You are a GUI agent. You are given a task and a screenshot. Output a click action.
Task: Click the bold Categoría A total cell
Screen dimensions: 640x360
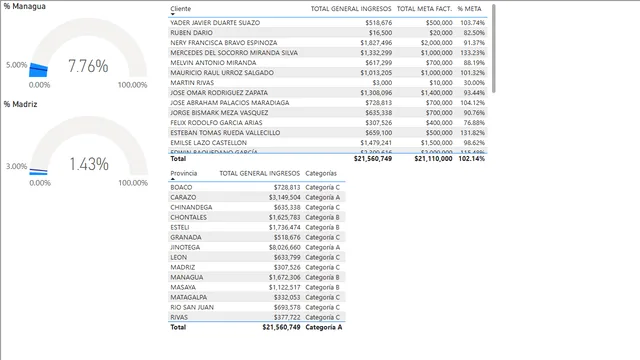coord(324,327)
